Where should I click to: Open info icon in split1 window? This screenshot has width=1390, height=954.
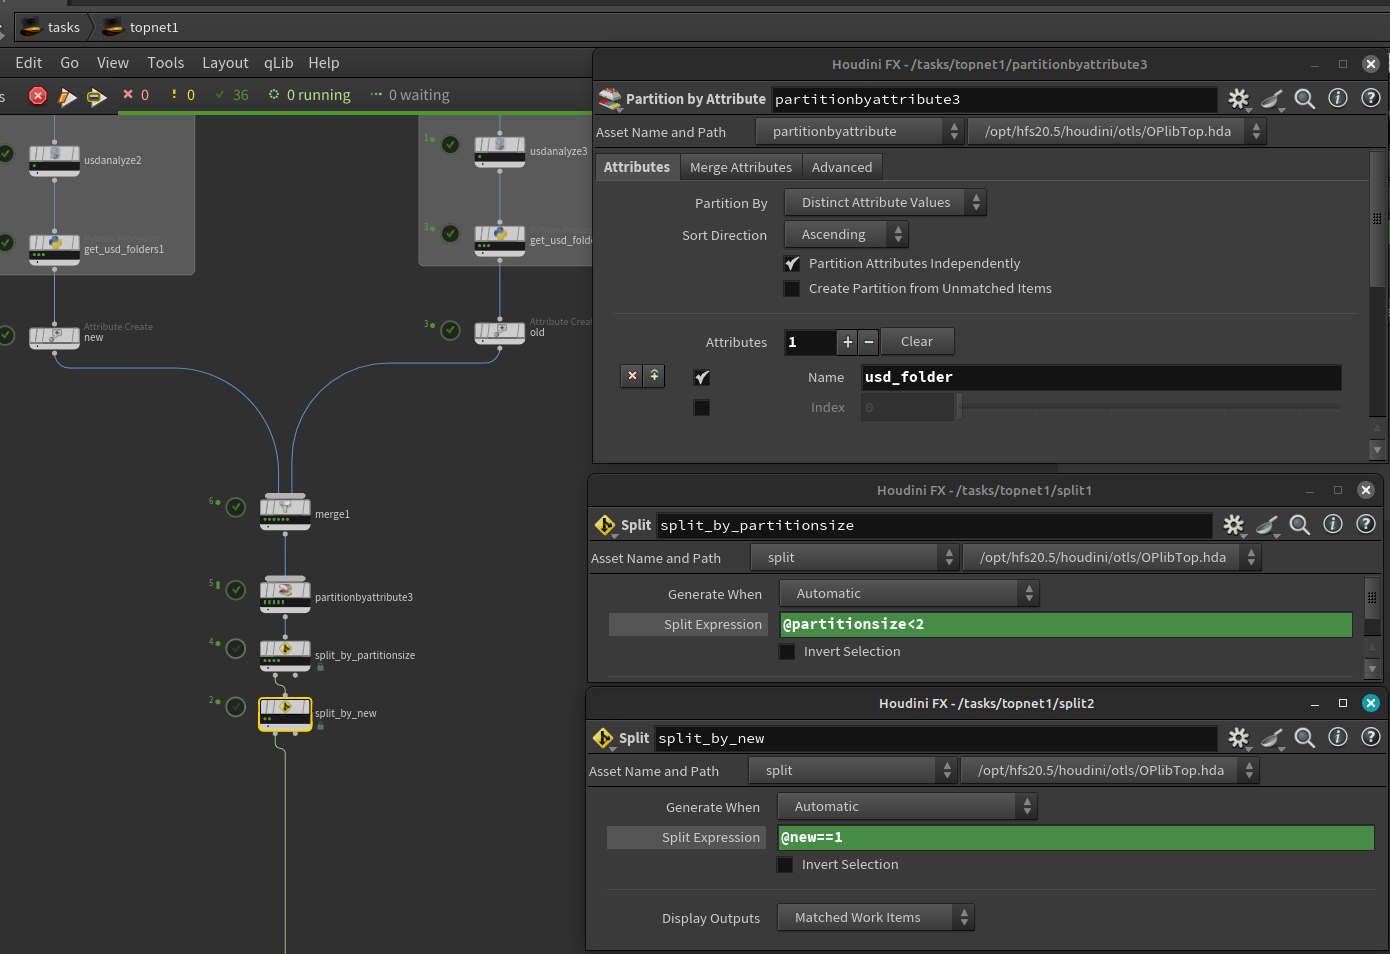(x=1333, y=524)
